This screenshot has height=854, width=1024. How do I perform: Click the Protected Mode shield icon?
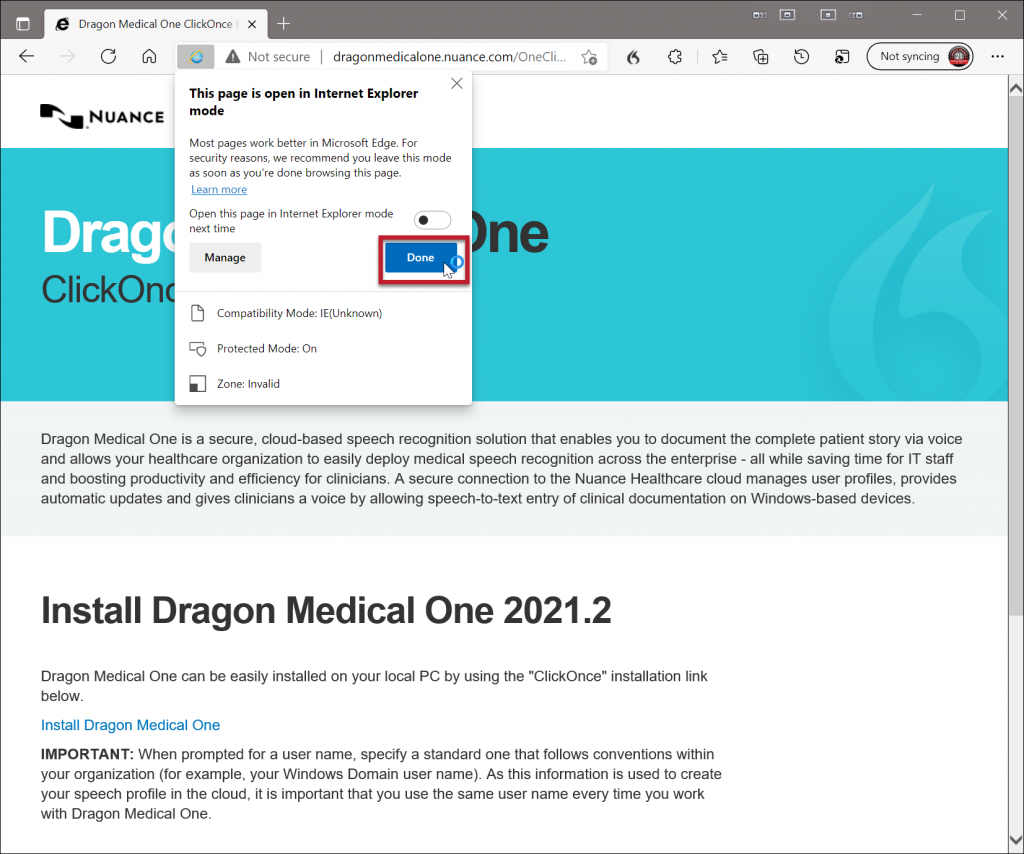tap(197, 349)
